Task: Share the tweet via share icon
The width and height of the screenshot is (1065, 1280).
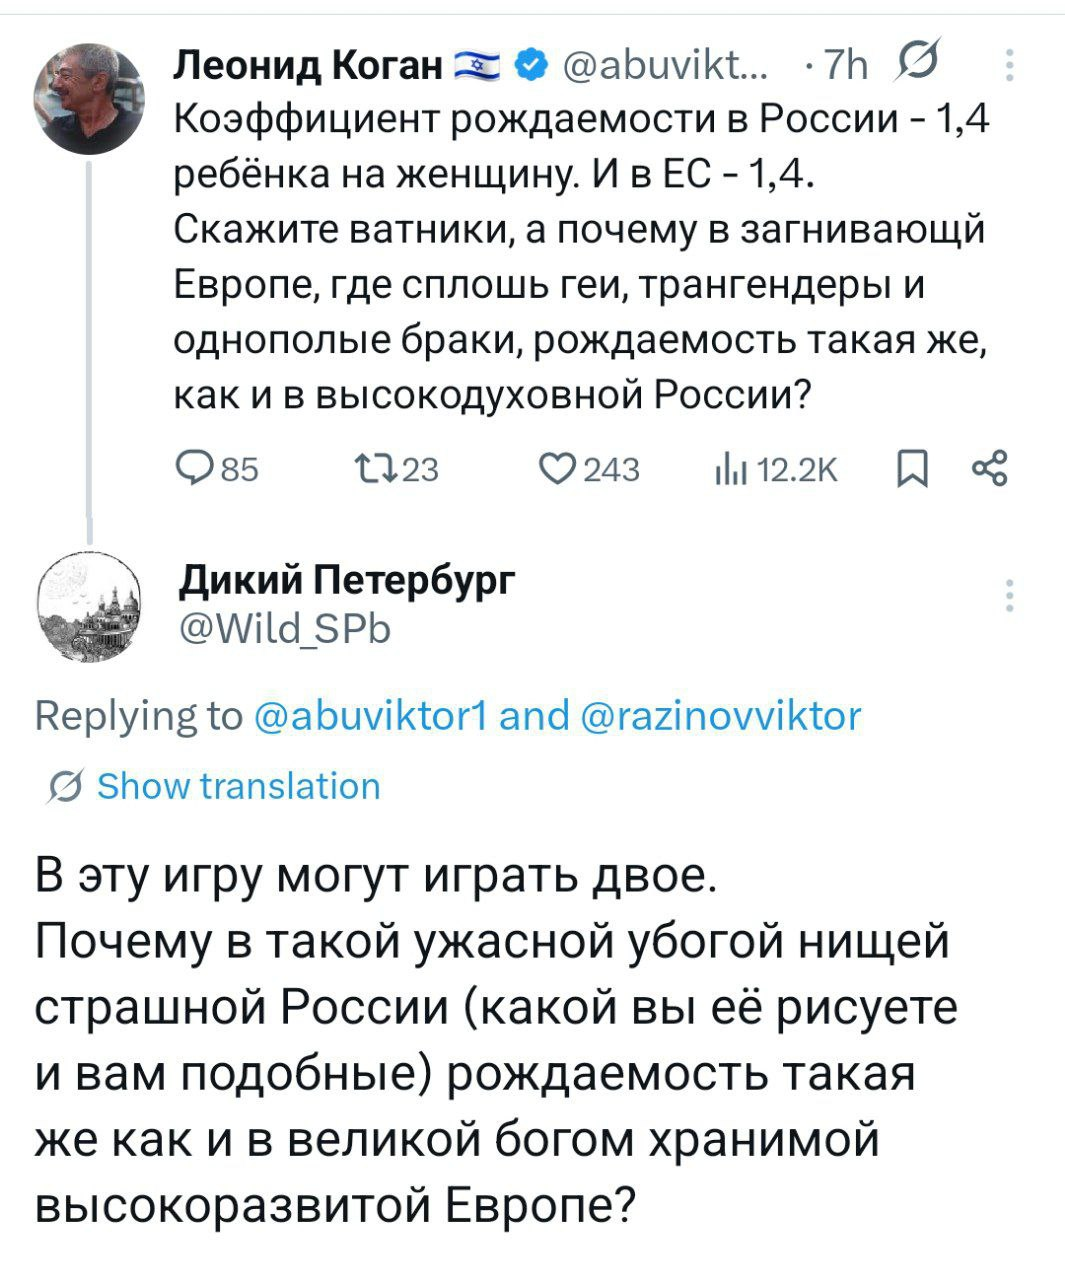Action: tap(991, 468)
